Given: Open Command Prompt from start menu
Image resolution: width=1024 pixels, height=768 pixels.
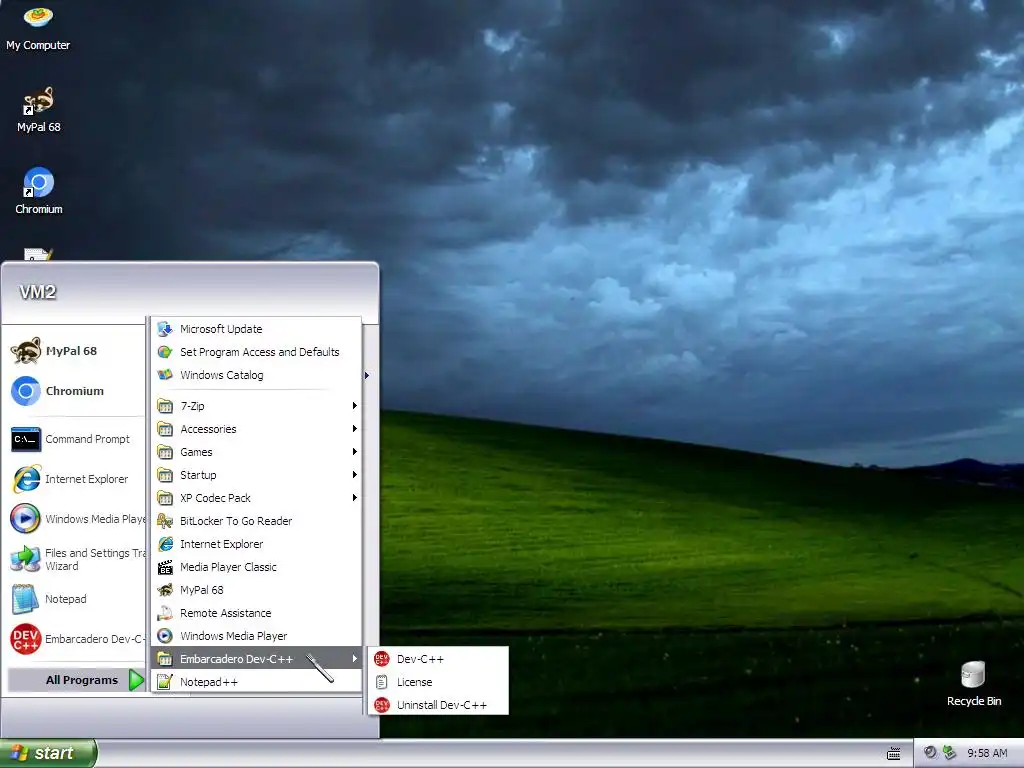Looking at the screenshot, I should tap(77, 439).
